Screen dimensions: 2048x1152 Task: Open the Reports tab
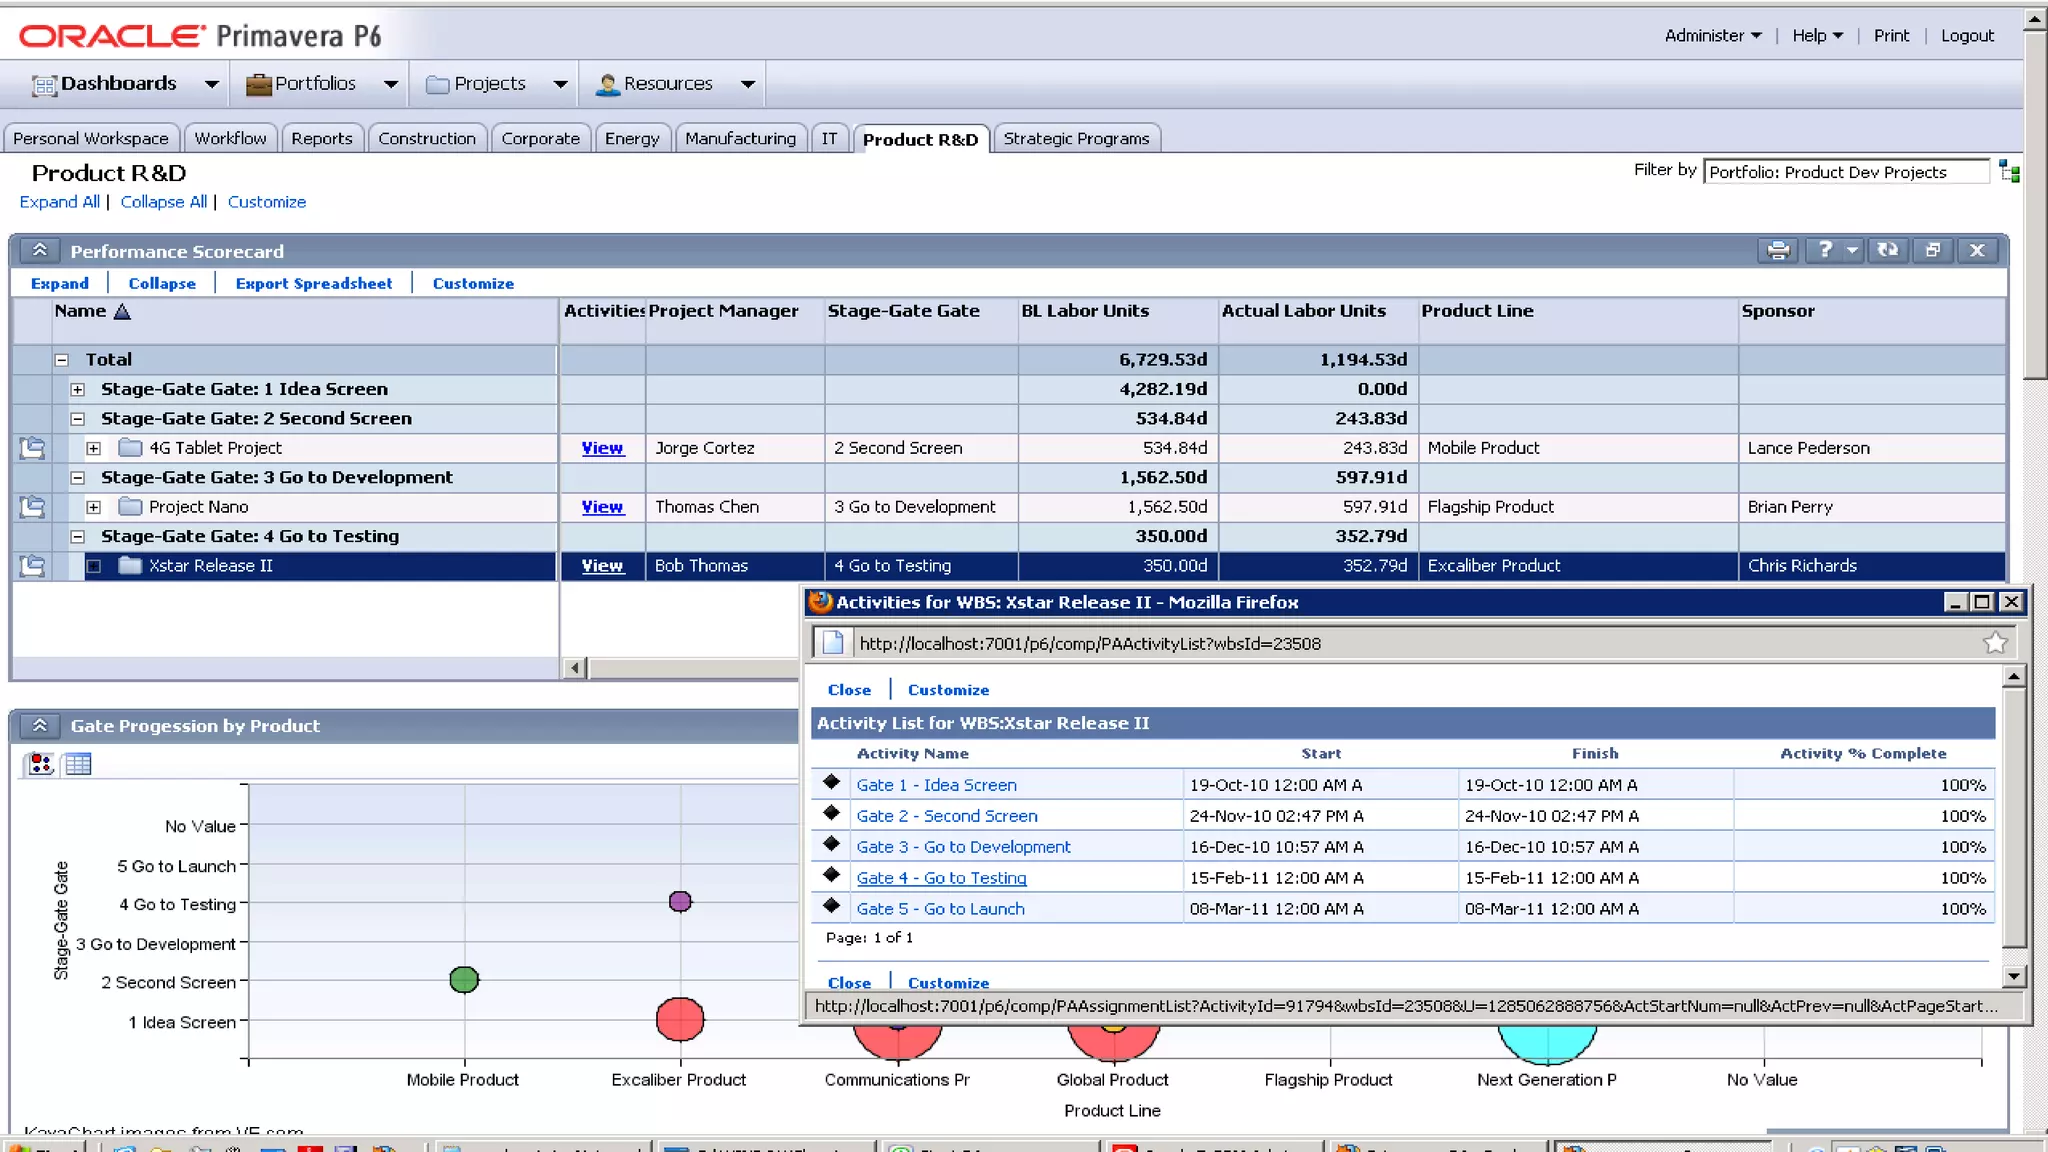point(322,138)
